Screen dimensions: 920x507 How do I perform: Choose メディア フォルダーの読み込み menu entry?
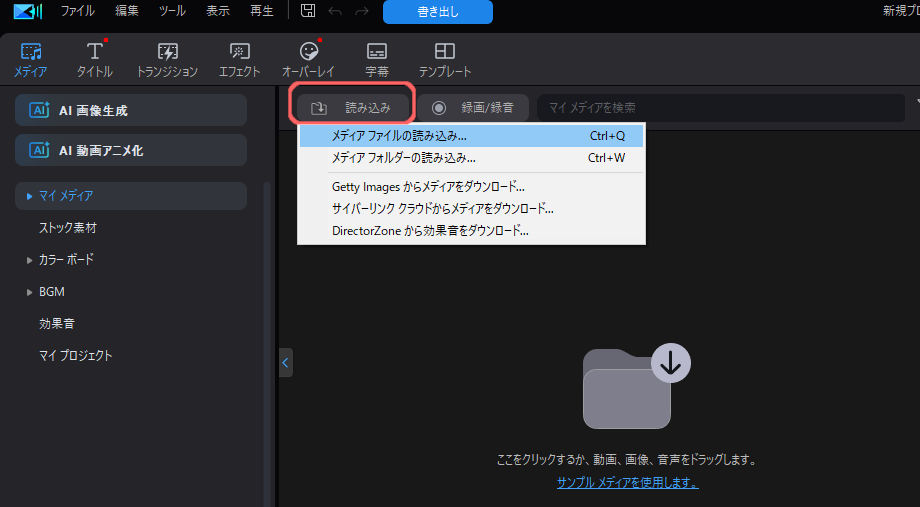[x=403, y=158]
